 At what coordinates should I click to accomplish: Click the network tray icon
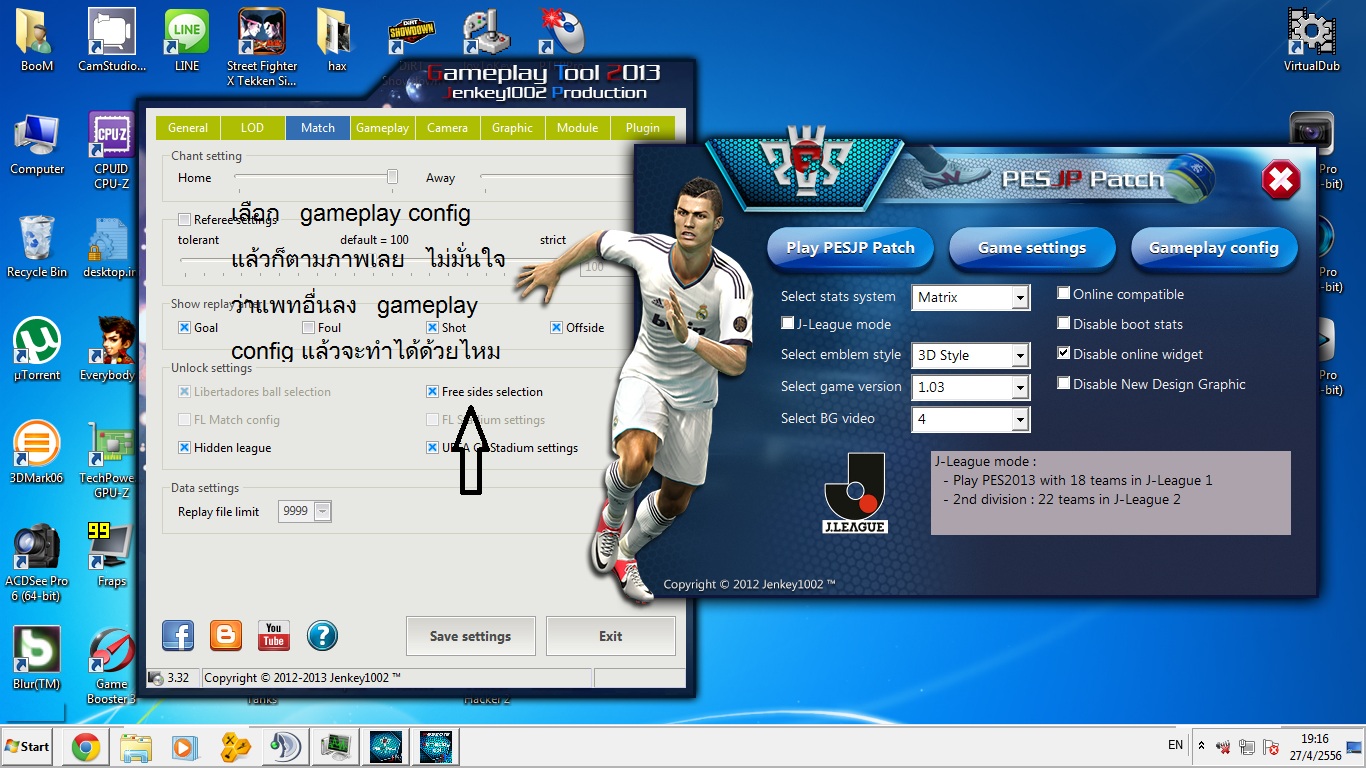1246,747
